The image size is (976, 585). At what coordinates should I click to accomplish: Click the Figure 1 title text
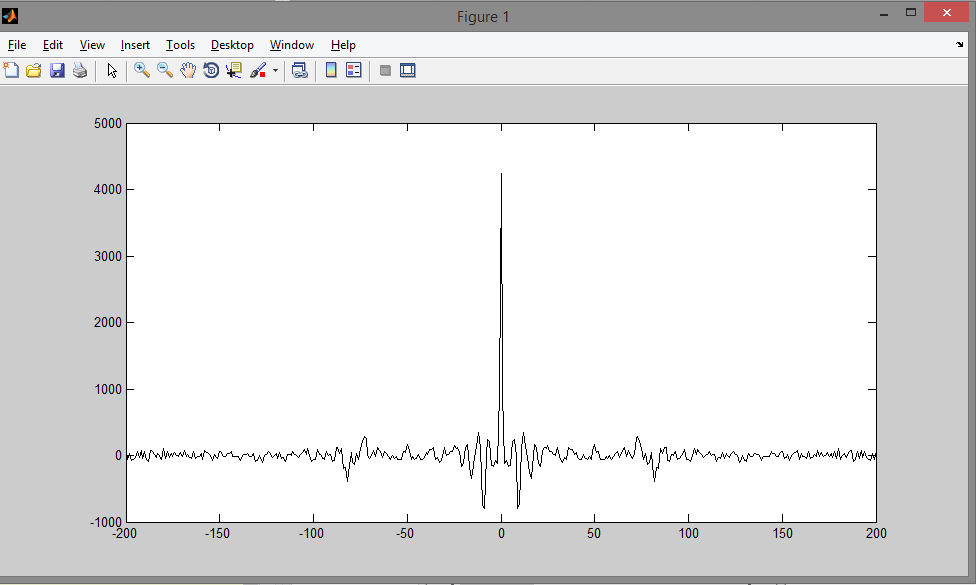point(483,17)
